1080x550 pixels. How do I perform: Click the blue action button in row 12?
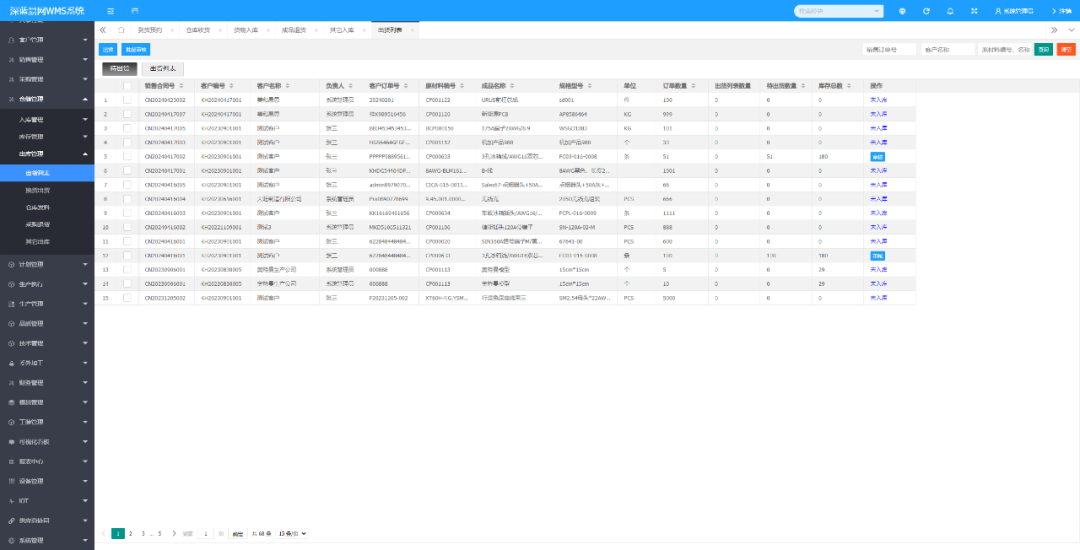pyautogui.click(x=878, y=256)
